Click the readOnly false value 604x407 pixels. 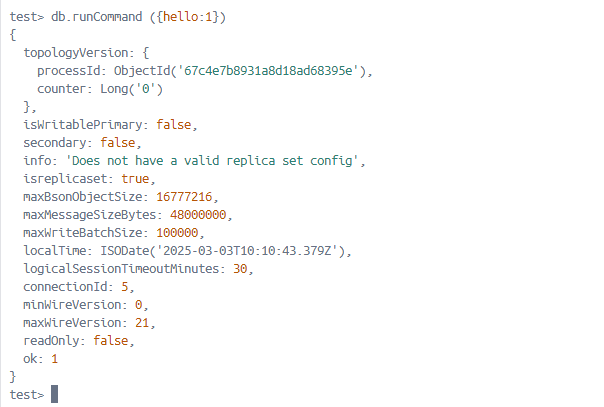coord(111,341)
